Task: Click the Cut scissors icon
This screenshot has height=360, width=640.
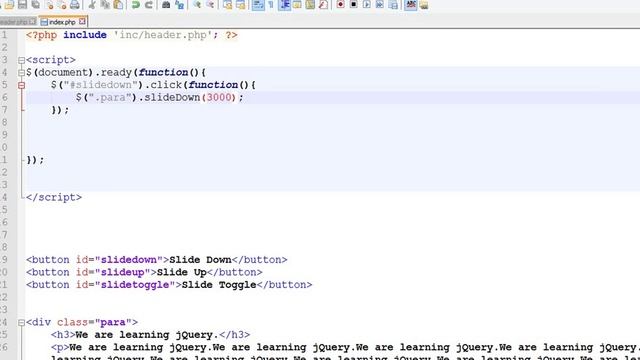Action: pyautogui.click(x=92, y=4)
